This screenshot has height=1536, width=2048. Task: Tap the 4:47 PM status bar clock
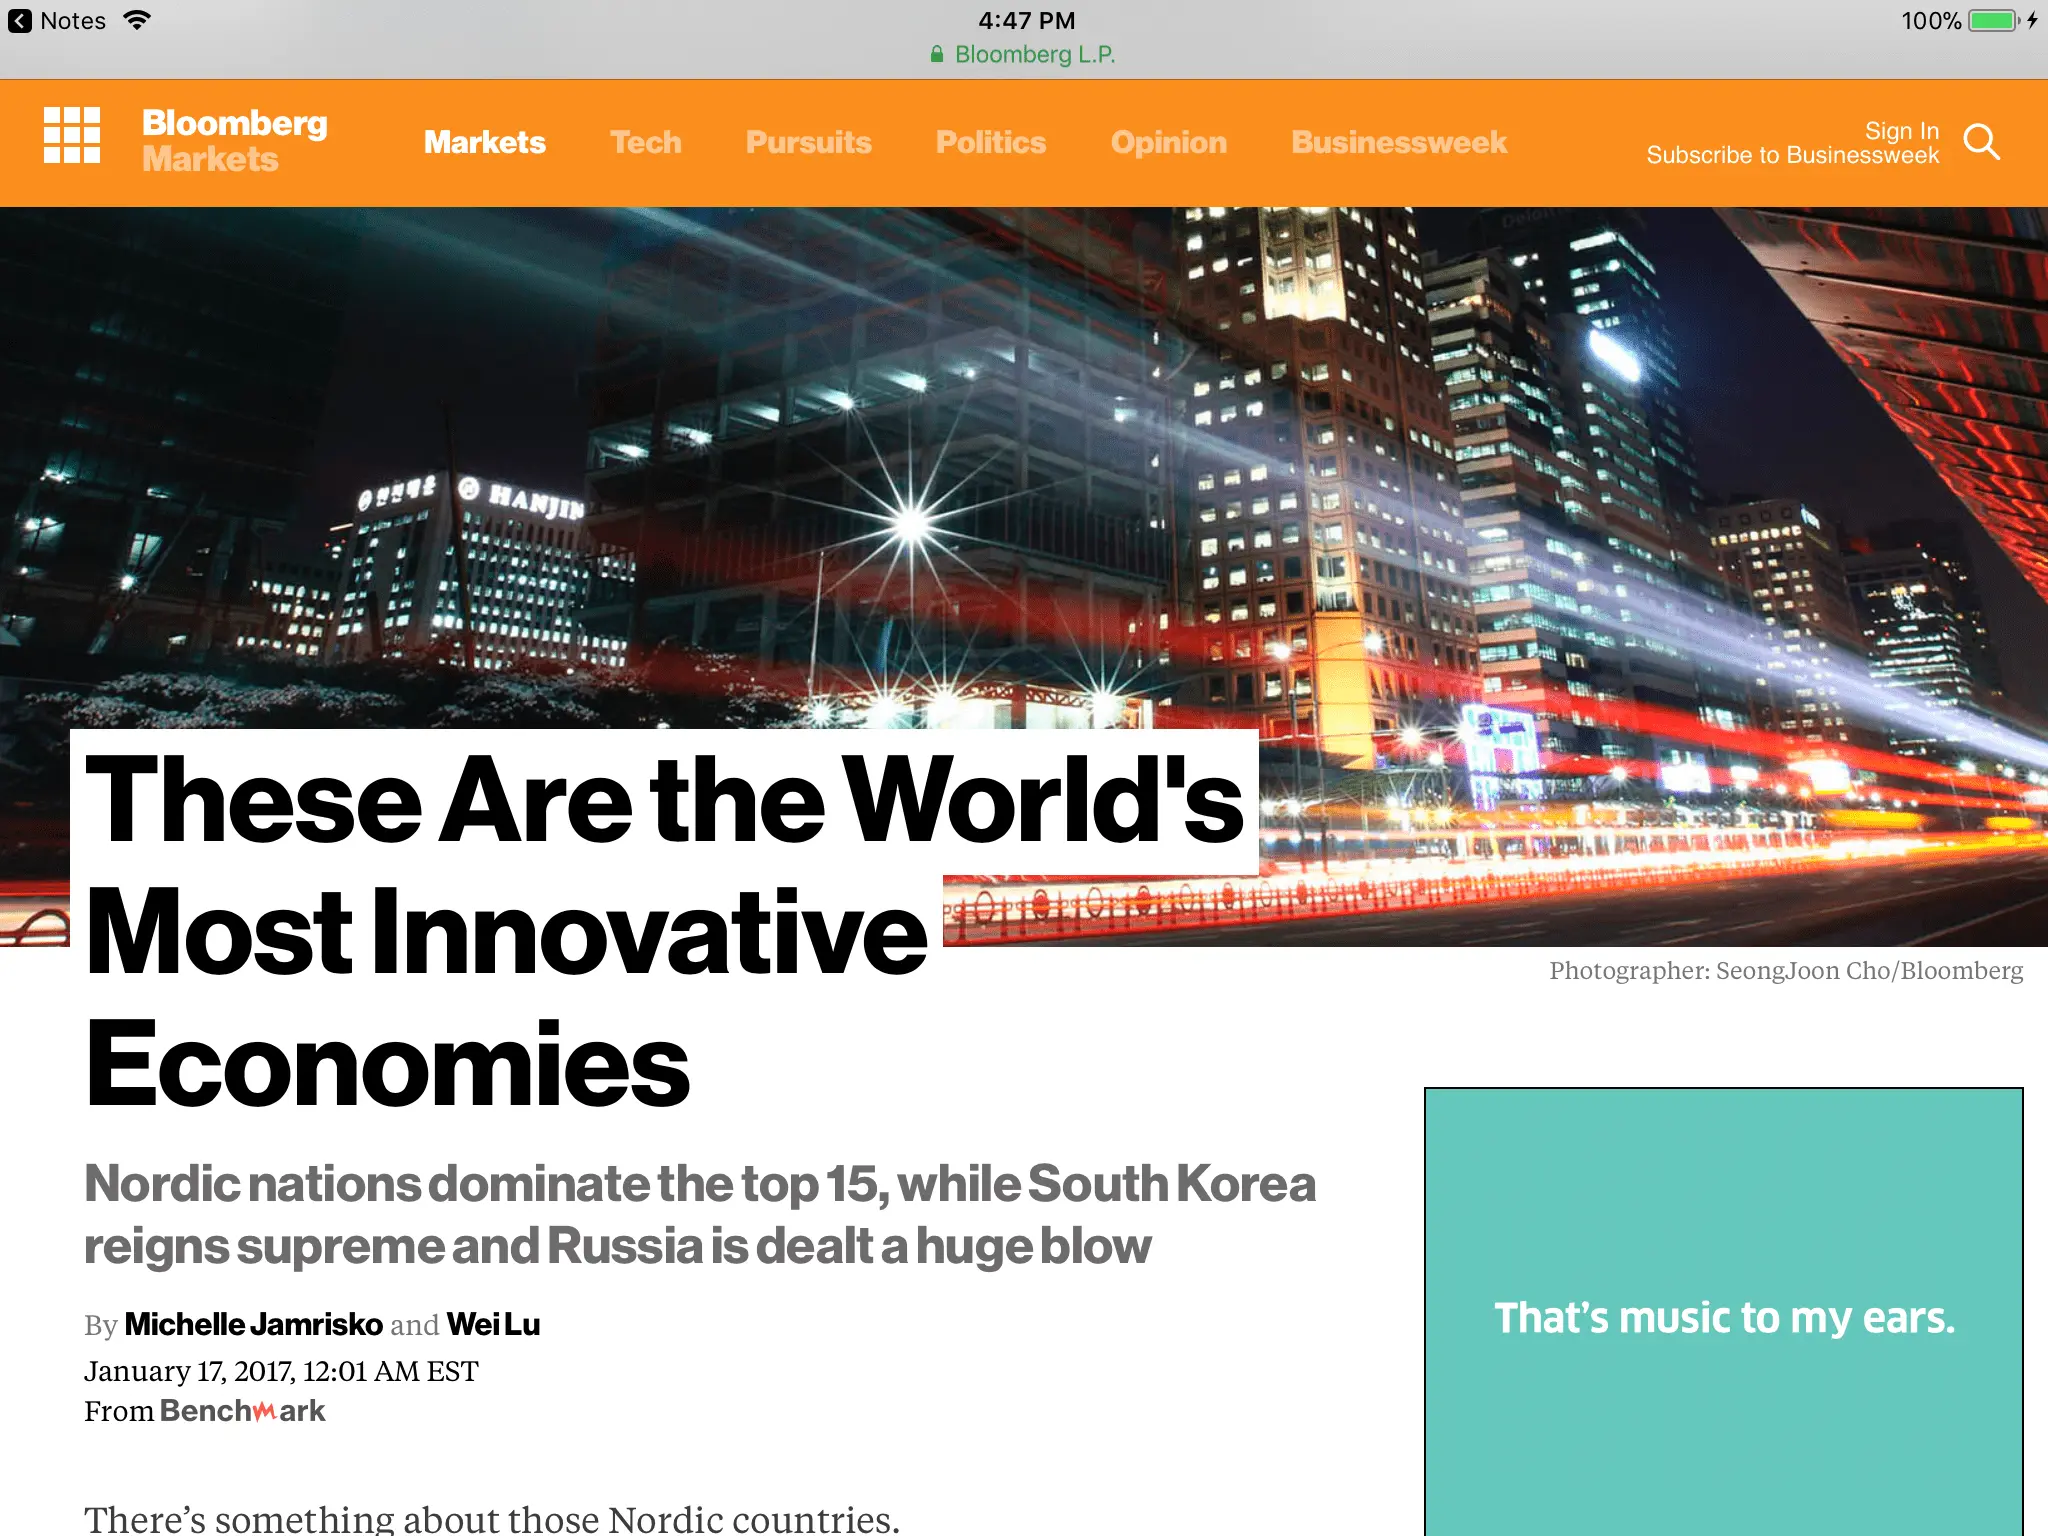(1026, 20)
